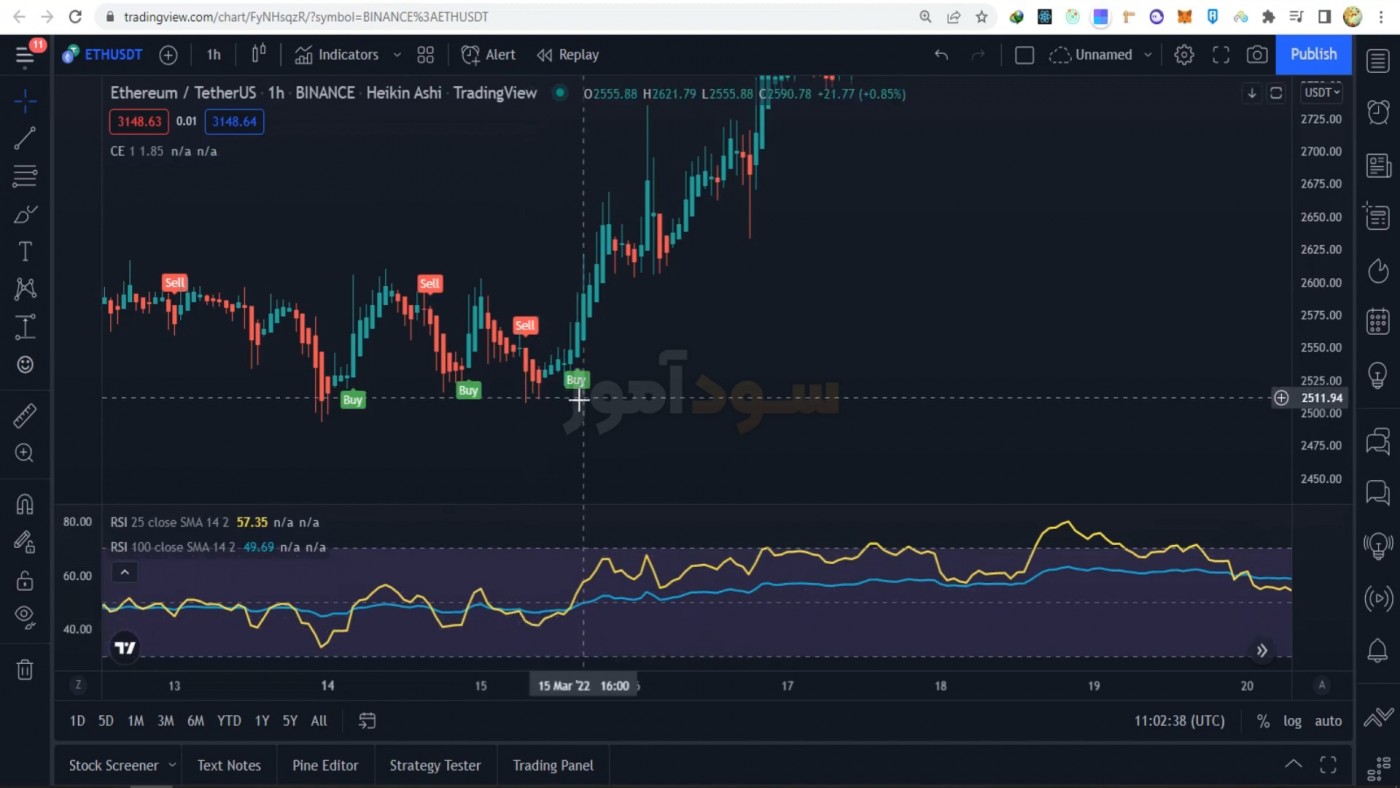Image resolution: width=1400 pixels, height=788 pixels.
Task: Select the ruler measure tool
Action: pos(25,415)
